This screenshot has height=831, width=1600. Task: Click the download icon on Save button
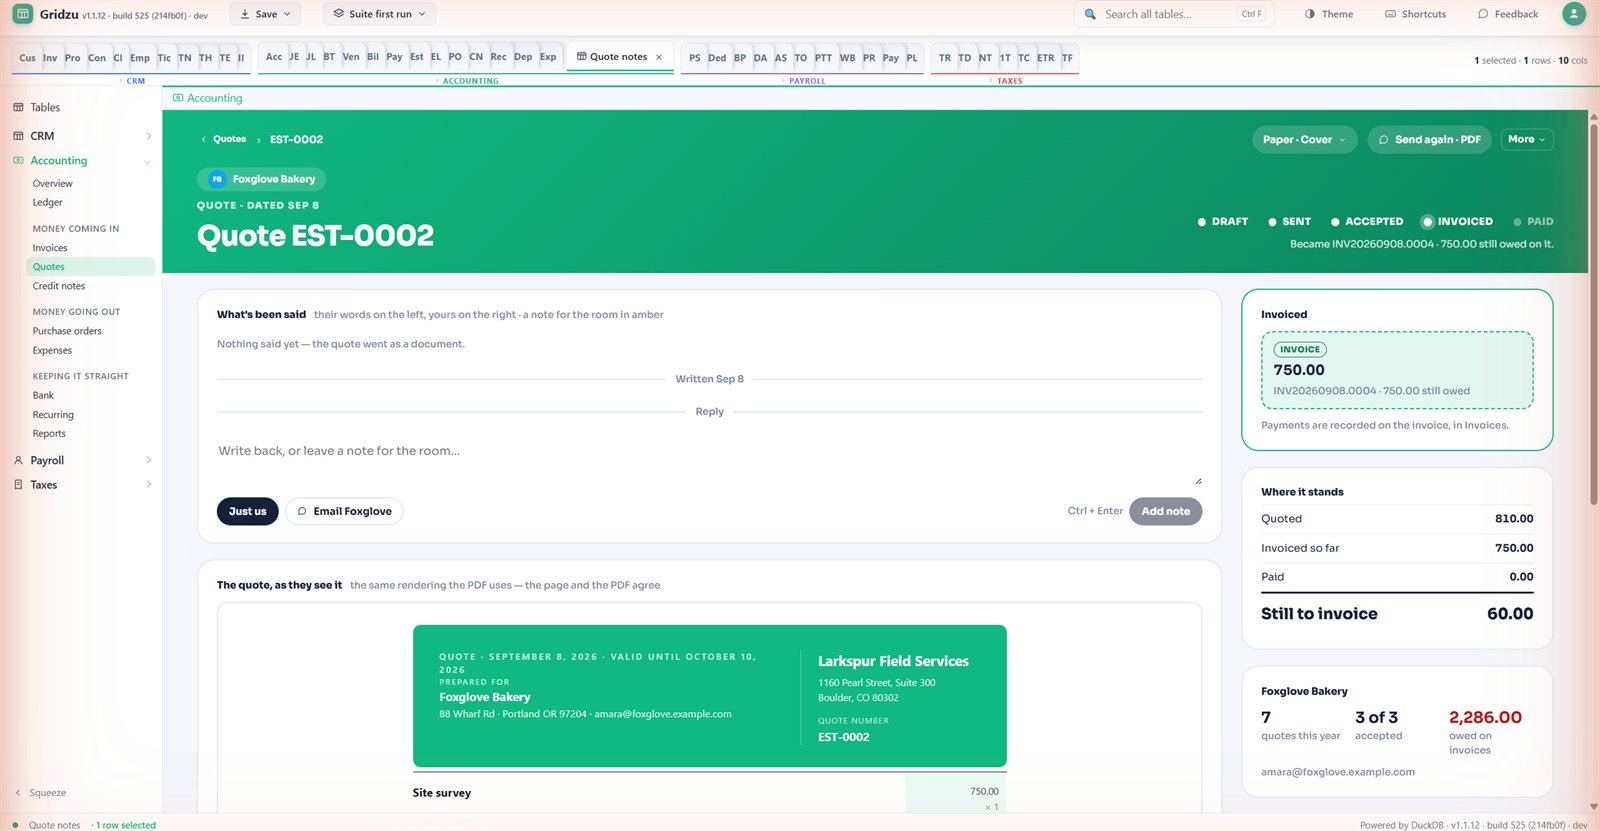coord(245,14)
